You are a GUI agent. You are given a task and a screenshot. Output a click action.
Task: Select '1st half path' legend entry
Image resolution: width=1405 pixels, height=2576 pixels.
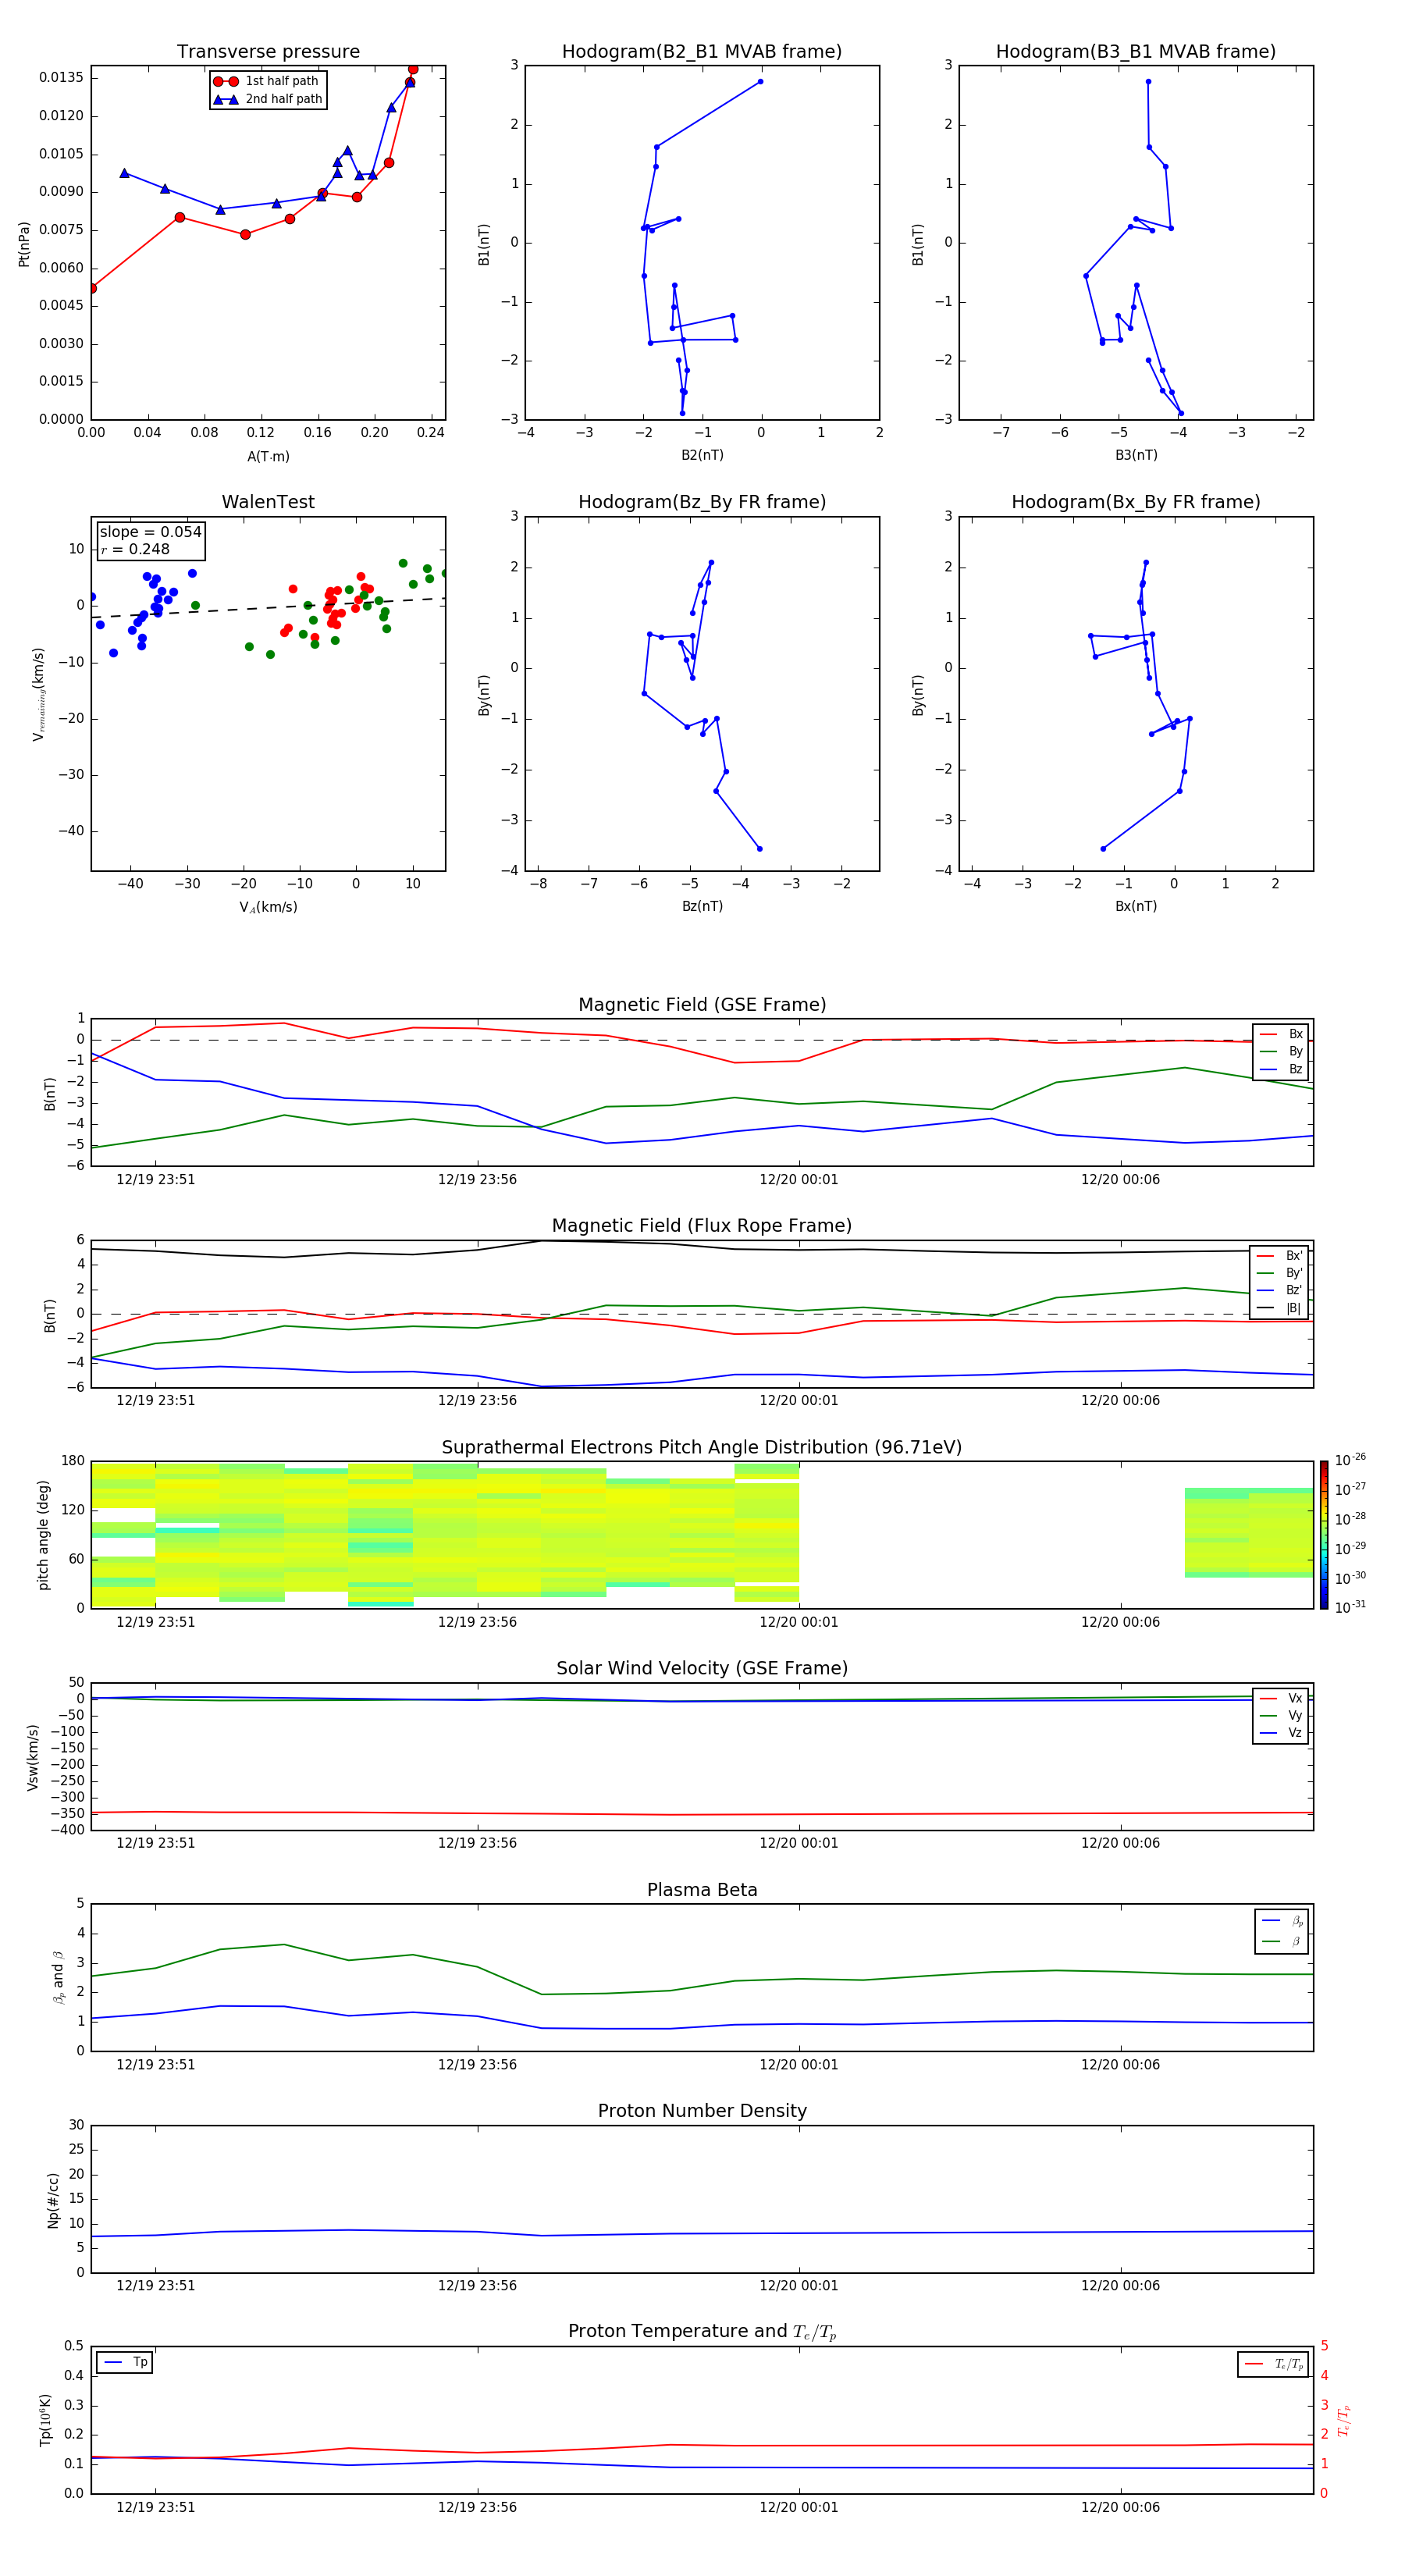click(x=267, y=81)
